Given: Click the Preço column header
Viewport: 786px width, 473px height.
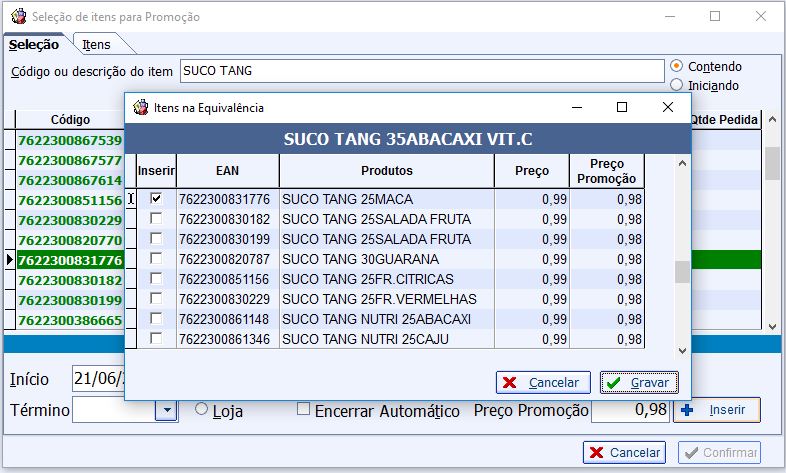Looking at the screenshot, I should 532,171.
